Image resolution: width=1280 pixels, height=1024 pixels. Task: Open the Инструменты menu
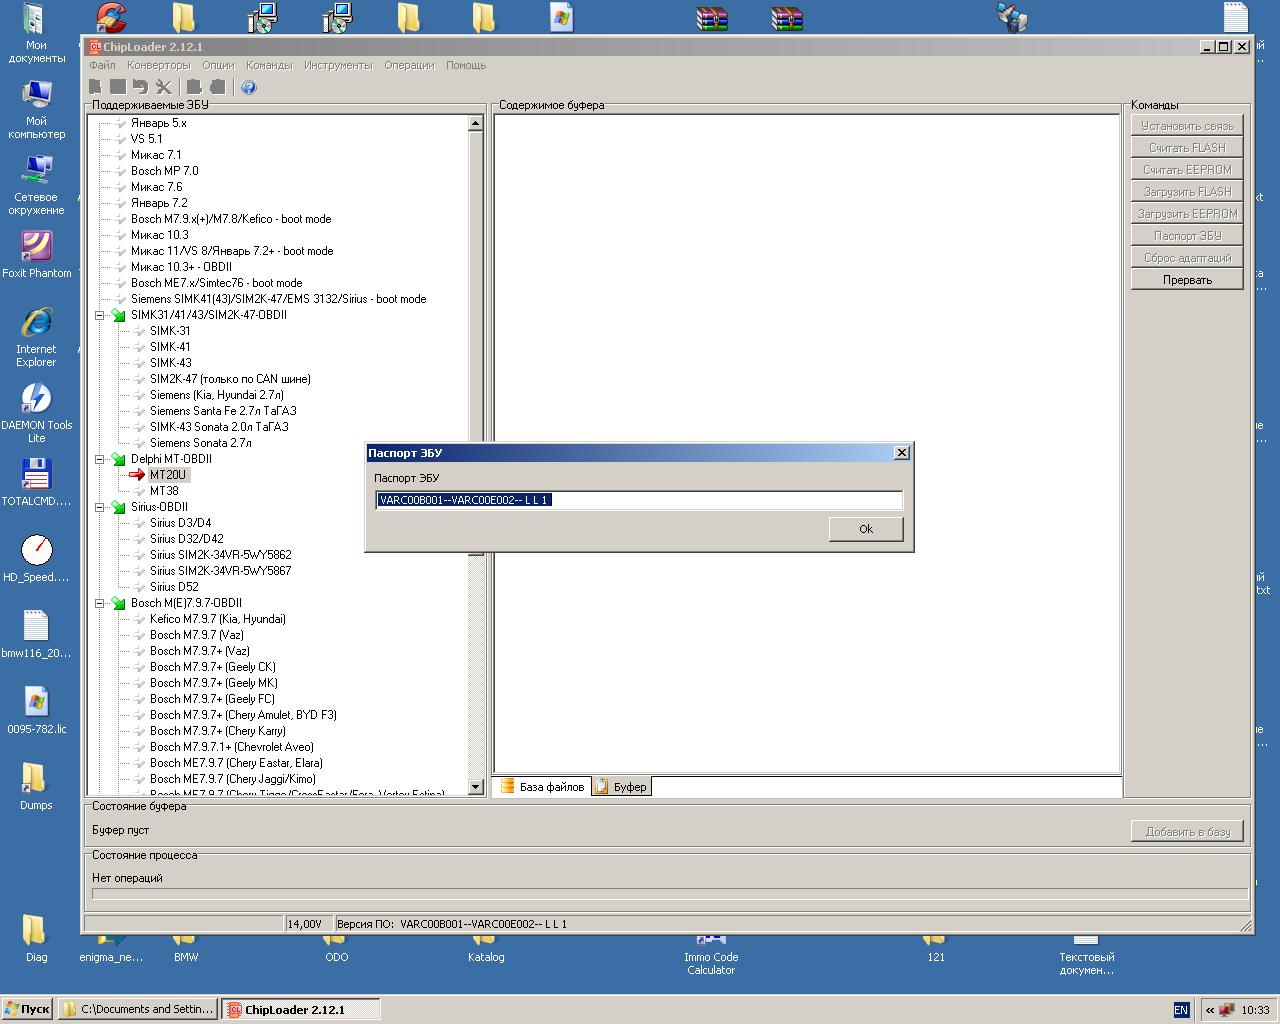pos(338,65)
